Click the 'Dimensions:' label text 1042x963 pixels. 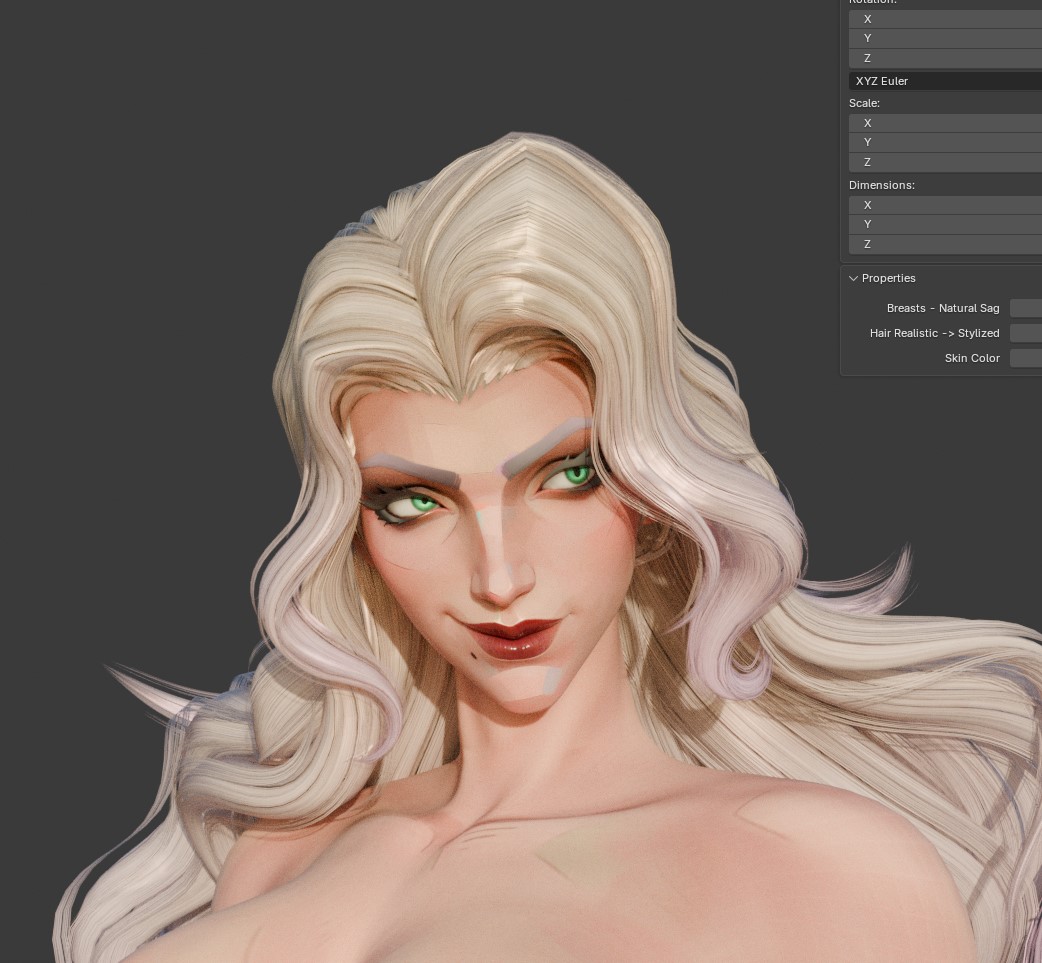[882, 185]
